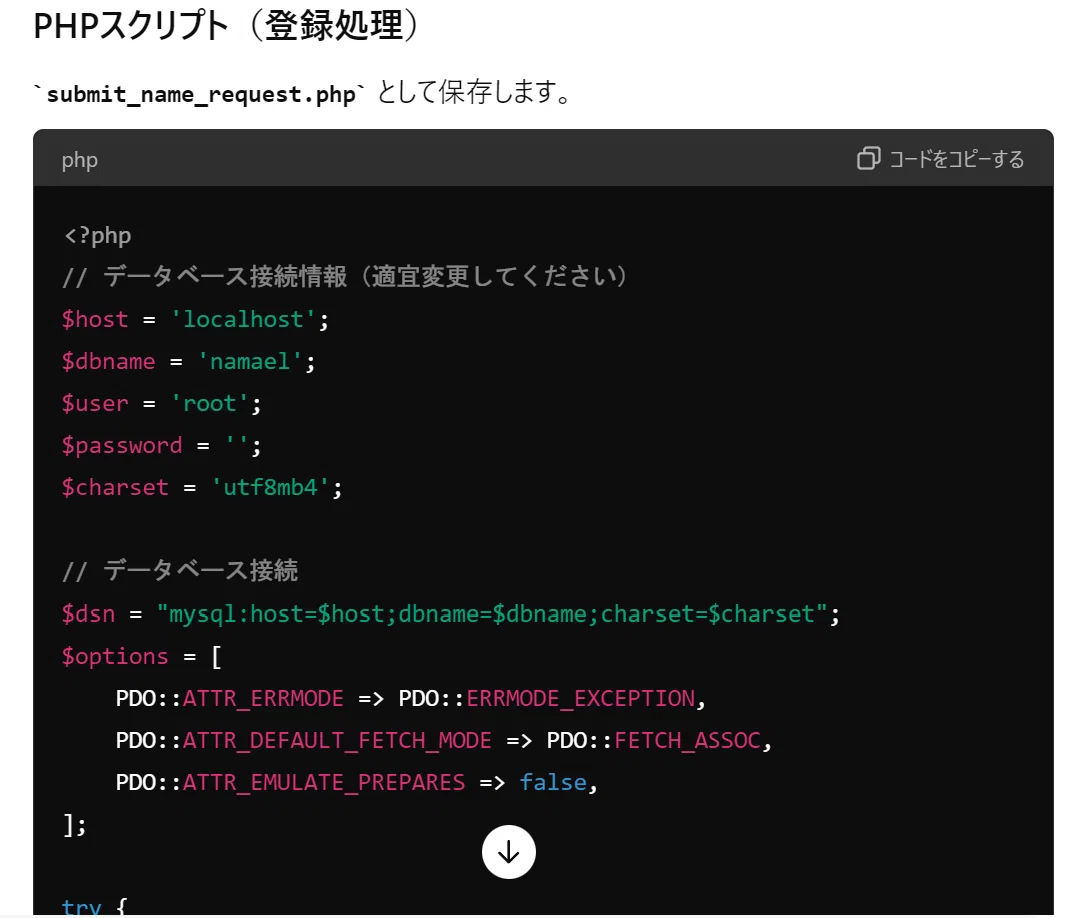Screen dimensions: 1076x918
Task: Click the $dsn variable
Action: 89,614
